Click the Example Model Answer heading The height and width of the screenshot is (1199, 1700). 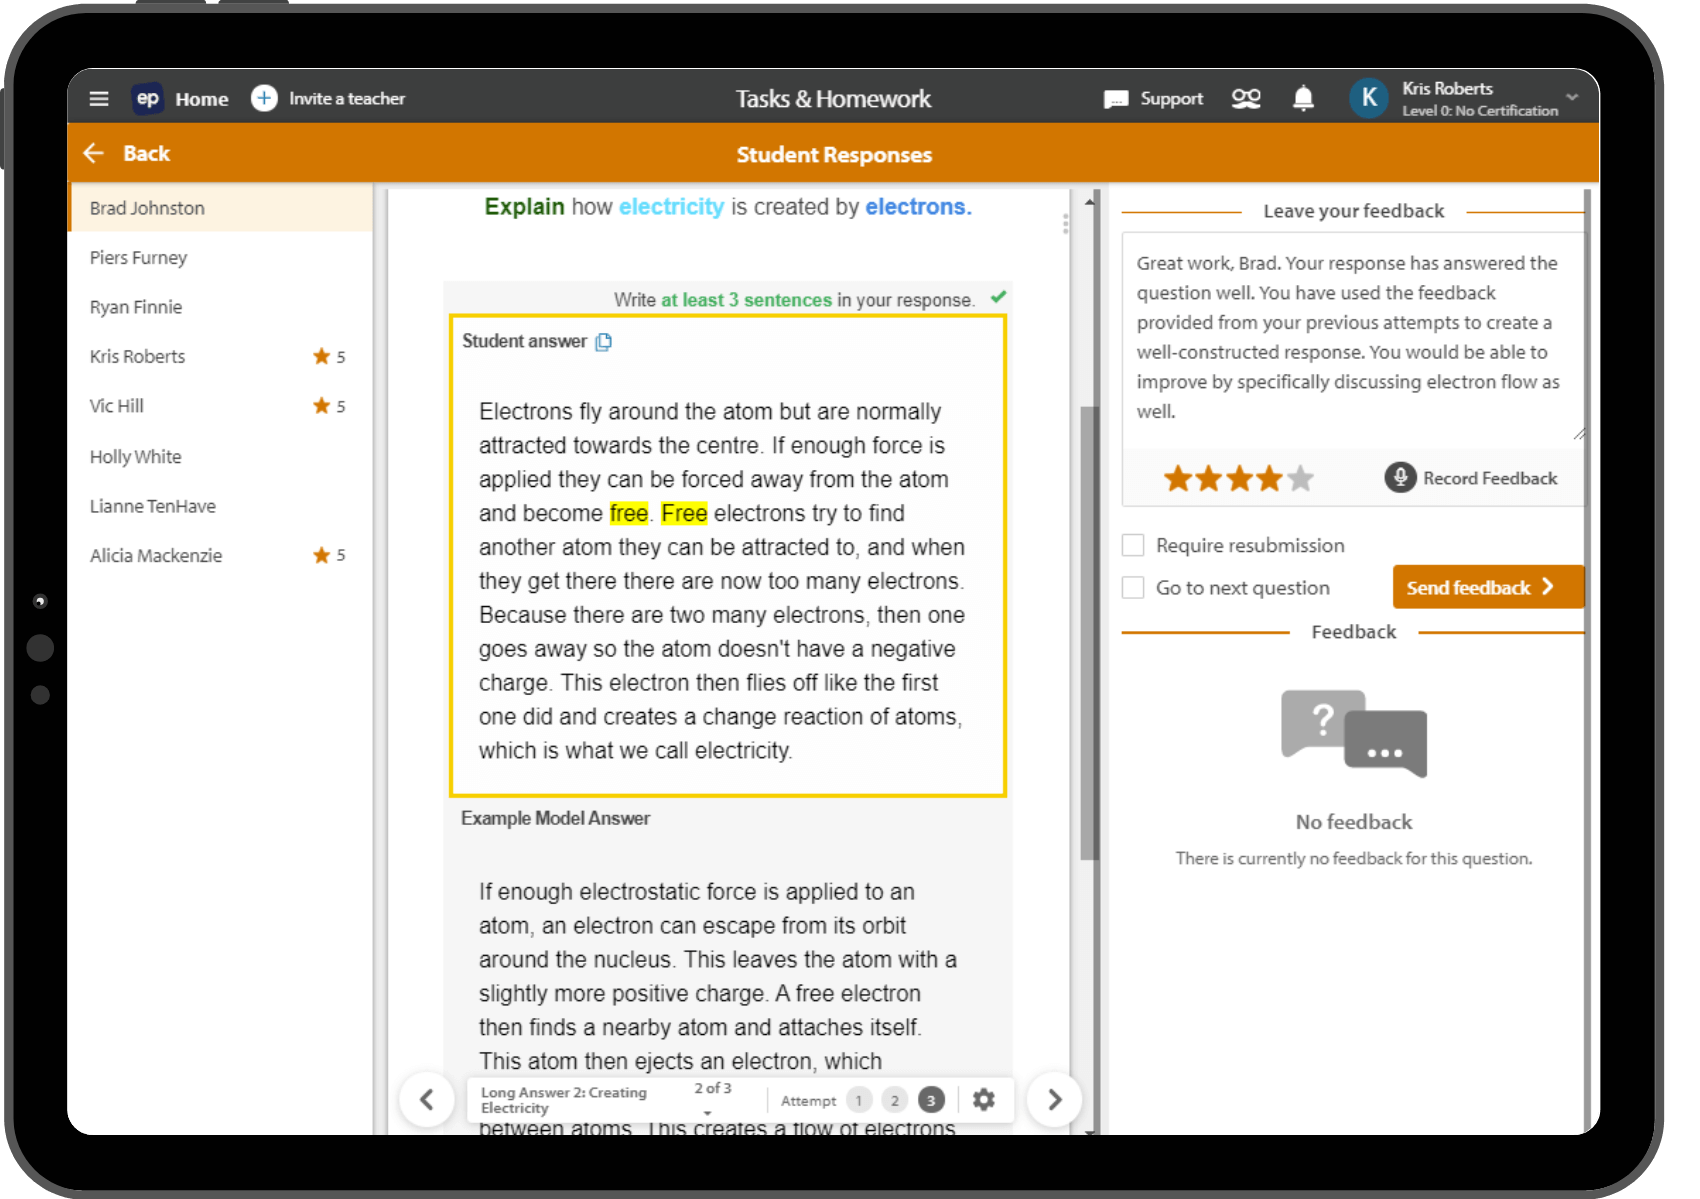pyautogui.click(x=555, y=818)
